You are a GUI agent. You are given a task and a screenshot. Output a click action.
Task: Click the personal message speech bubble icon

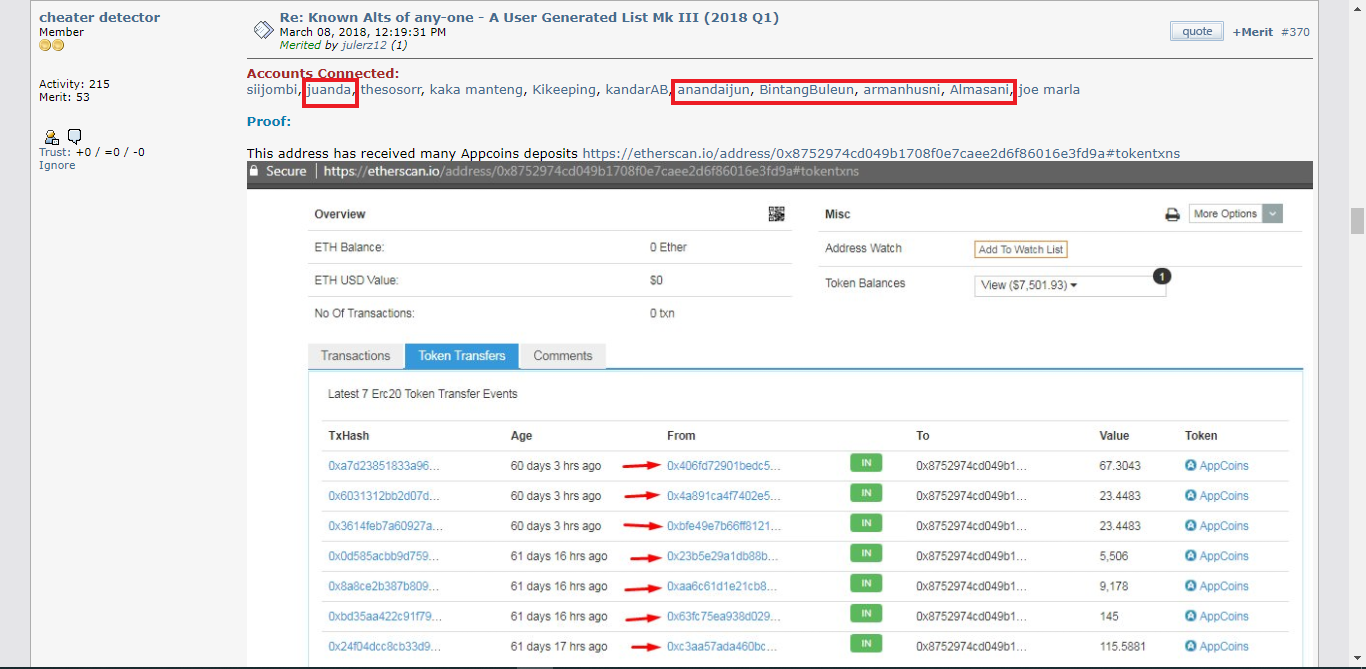tap(75, 137)
